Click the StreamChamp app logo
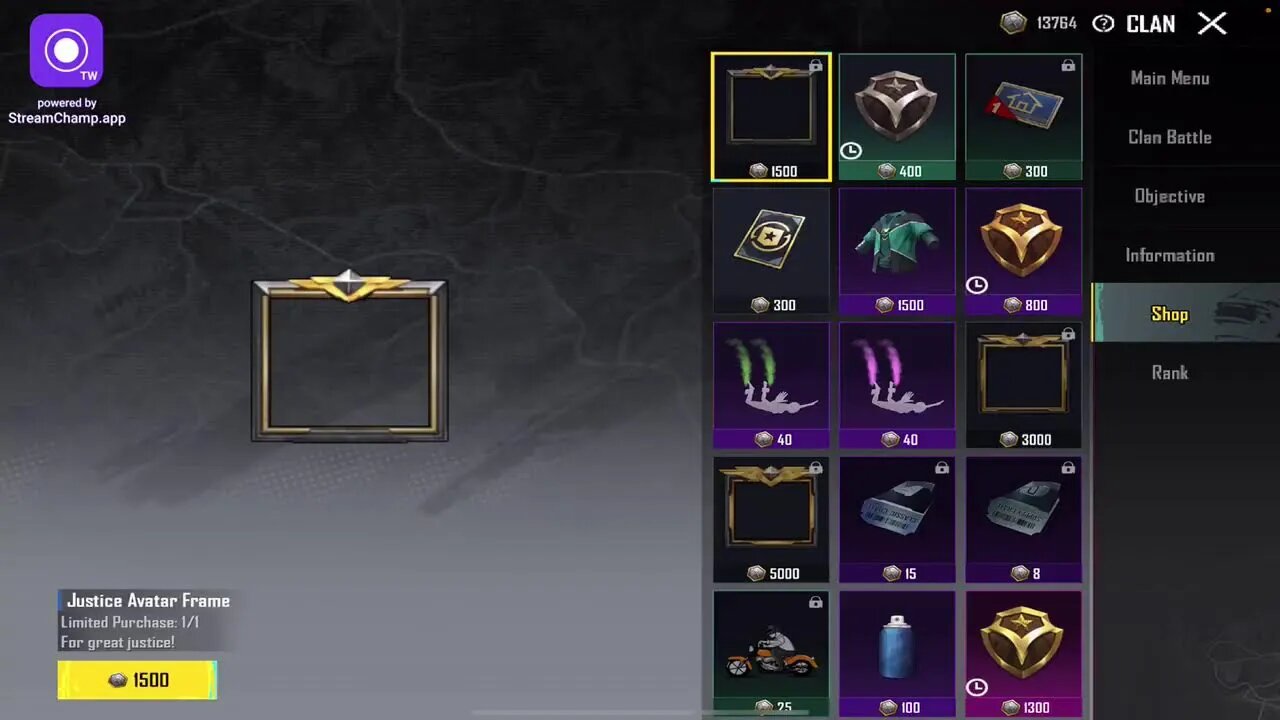The width and height of the screenshot is (1280, 720). pyautogui.click(x=66, y=50)
